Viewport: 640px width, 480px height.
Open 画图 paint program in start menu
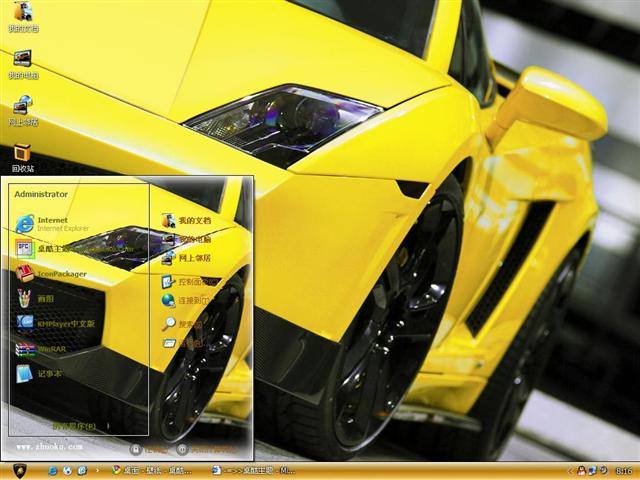[35, 299]
